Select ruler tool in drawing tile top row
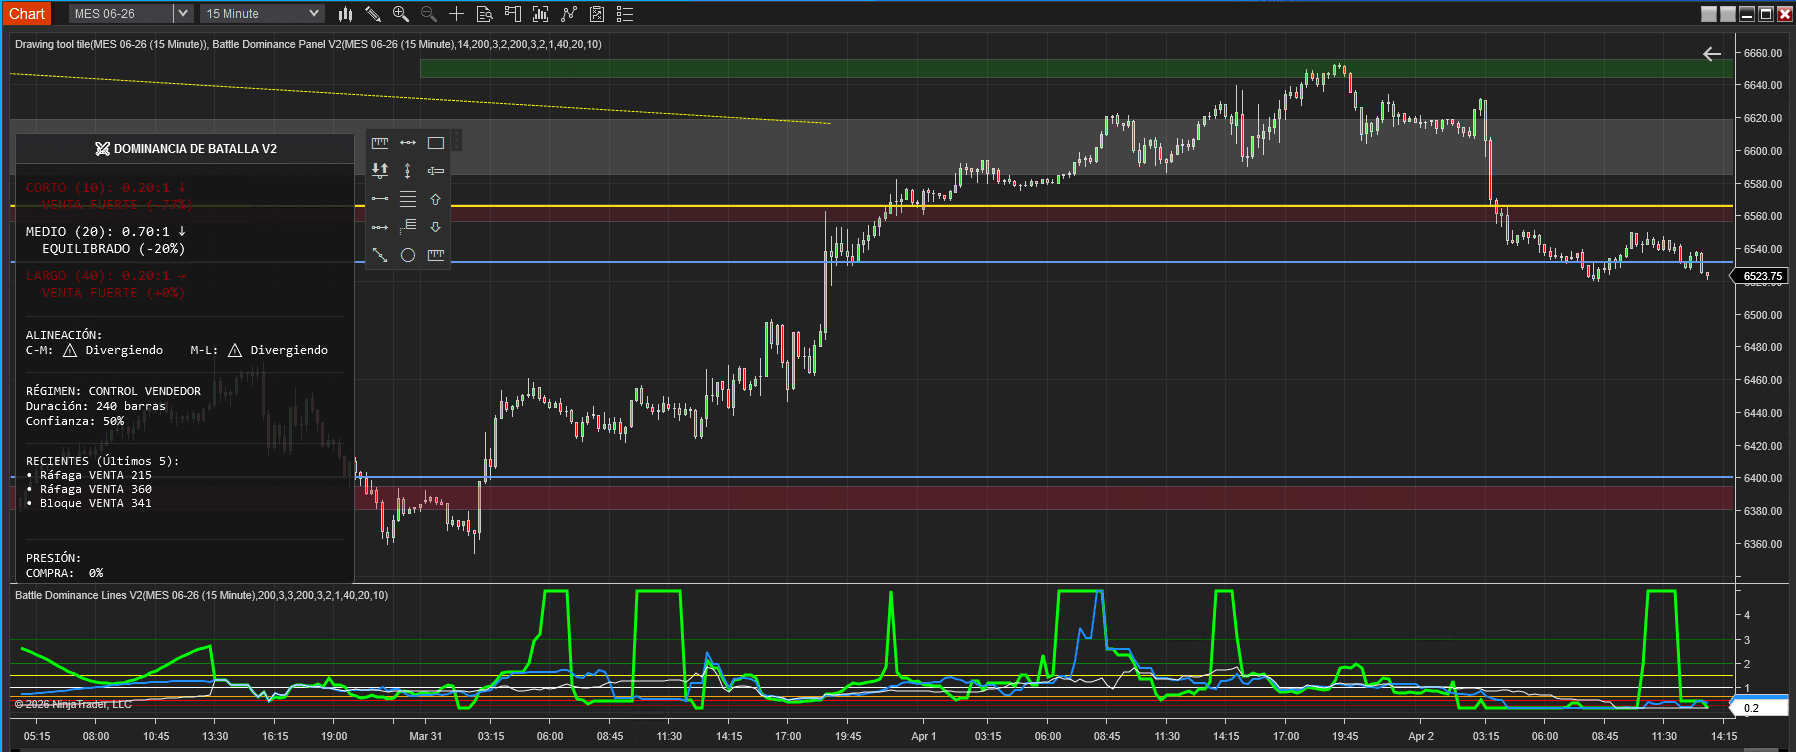Screen dimensions: 1796x752 (380, 143)
